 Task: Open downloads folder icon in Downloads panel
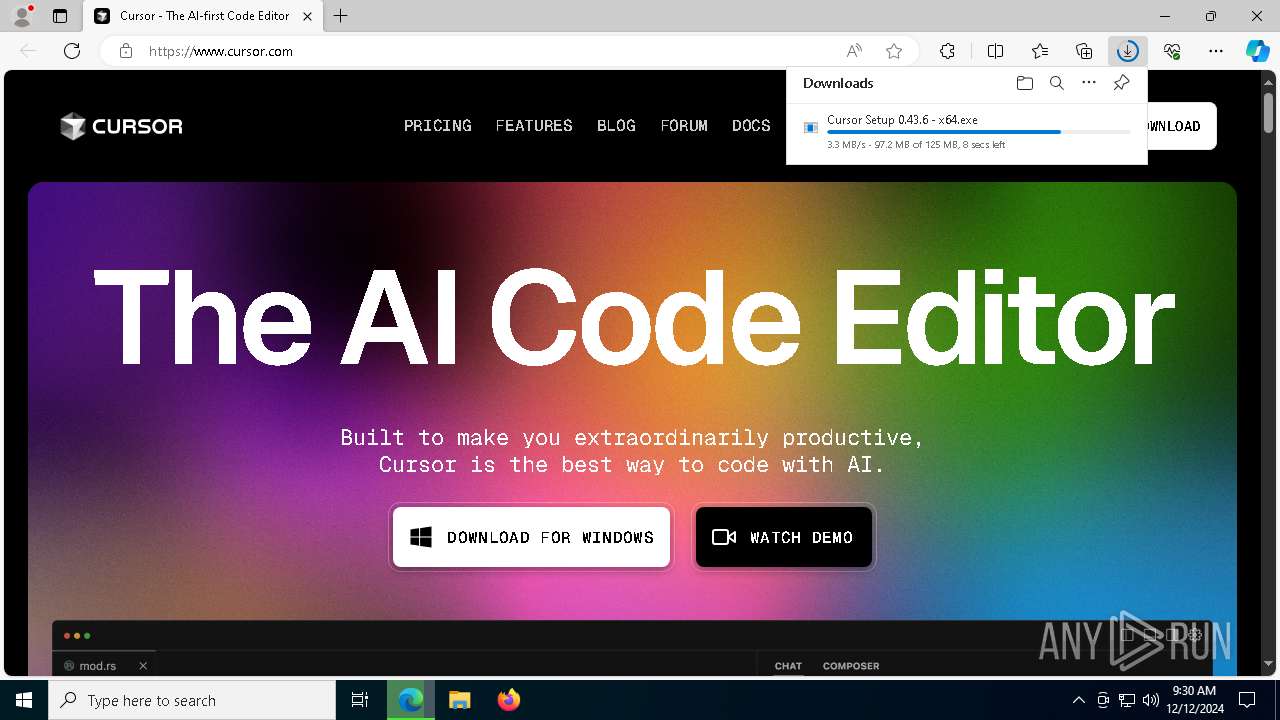pyautogui.click(x=1024, y=83)
